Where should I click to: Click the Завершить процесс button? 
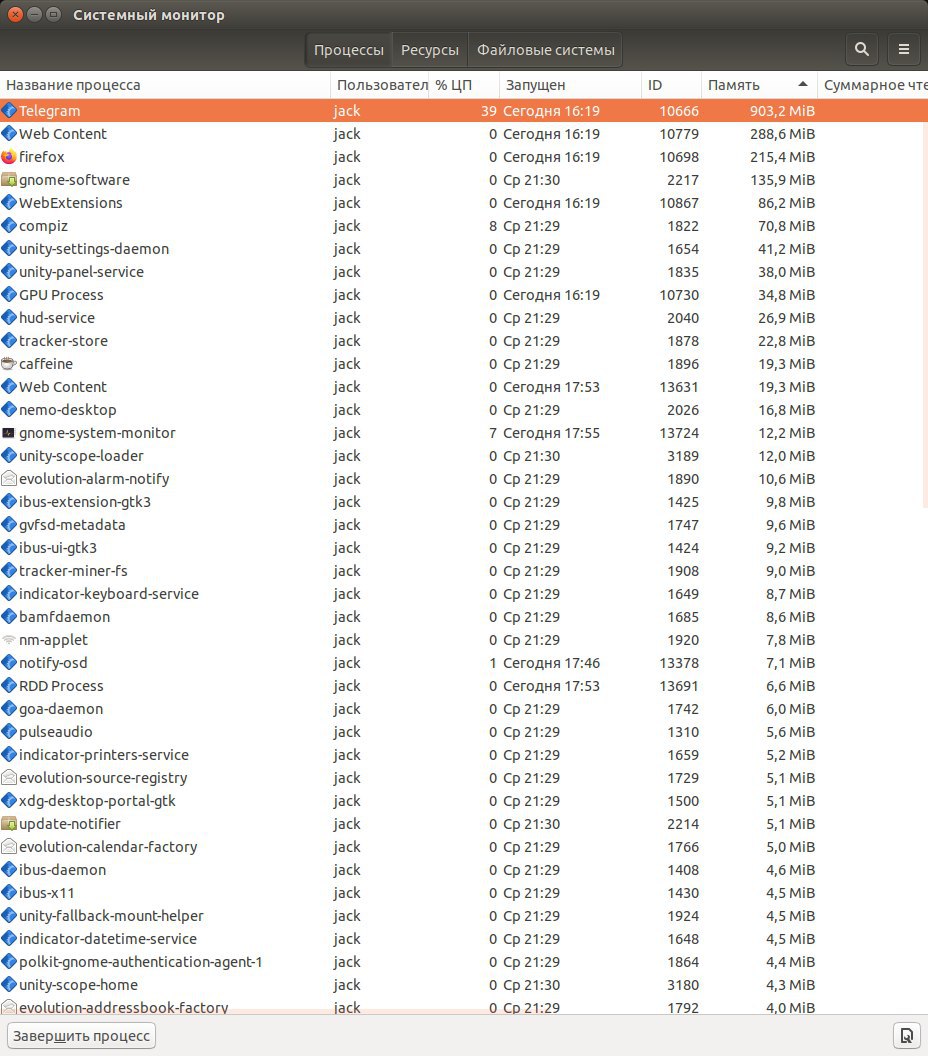[81, 1036]
